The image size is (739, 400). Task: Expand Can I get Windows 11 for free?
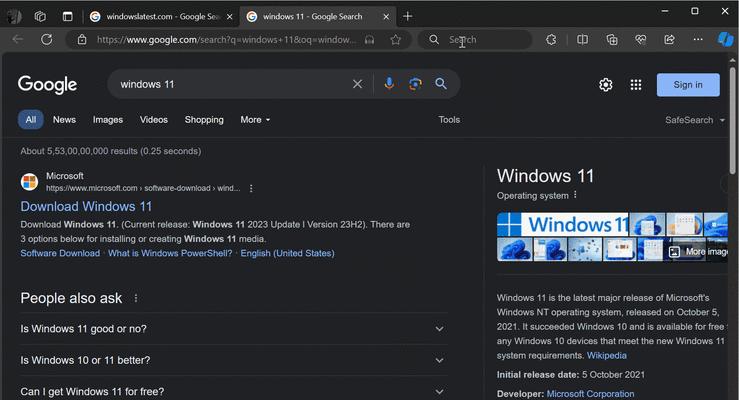(x=233, y=392)
